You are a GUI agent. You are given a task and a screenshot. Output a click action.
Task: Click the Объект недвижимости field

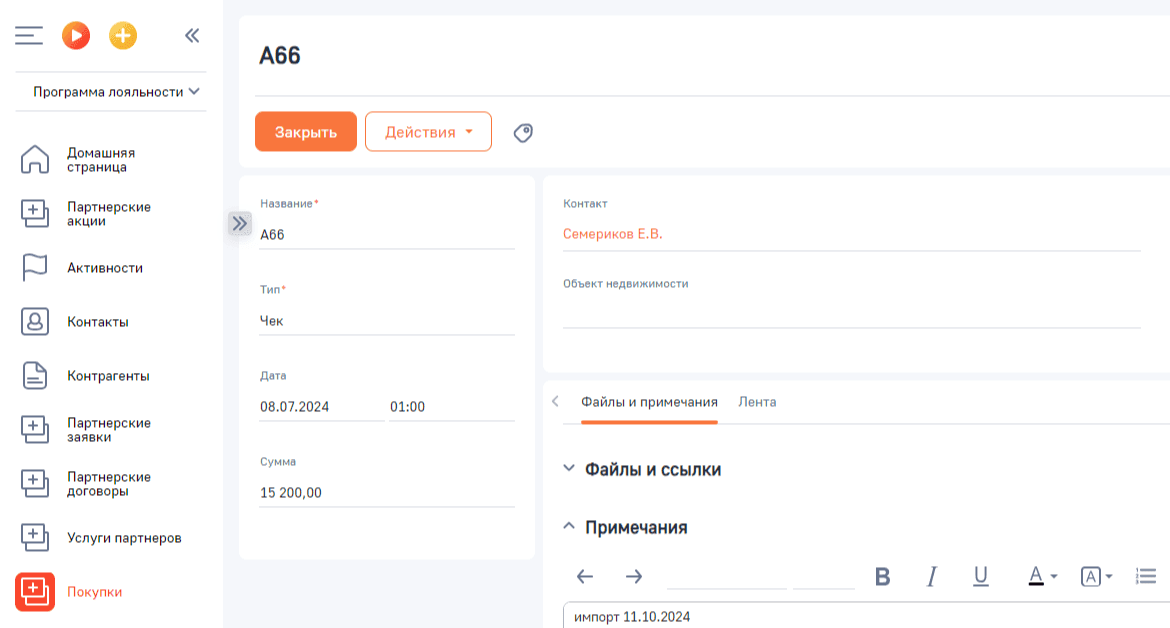point(851,313)
